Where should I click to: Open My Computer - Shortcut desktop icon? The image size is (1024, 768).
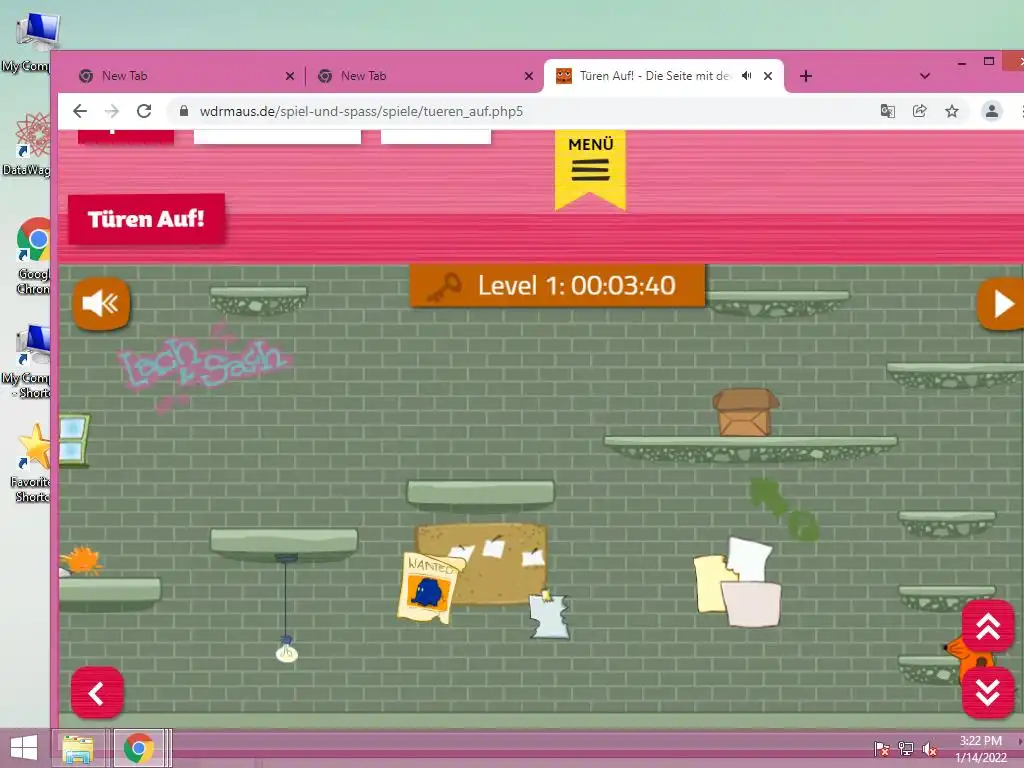coord(27,360)
